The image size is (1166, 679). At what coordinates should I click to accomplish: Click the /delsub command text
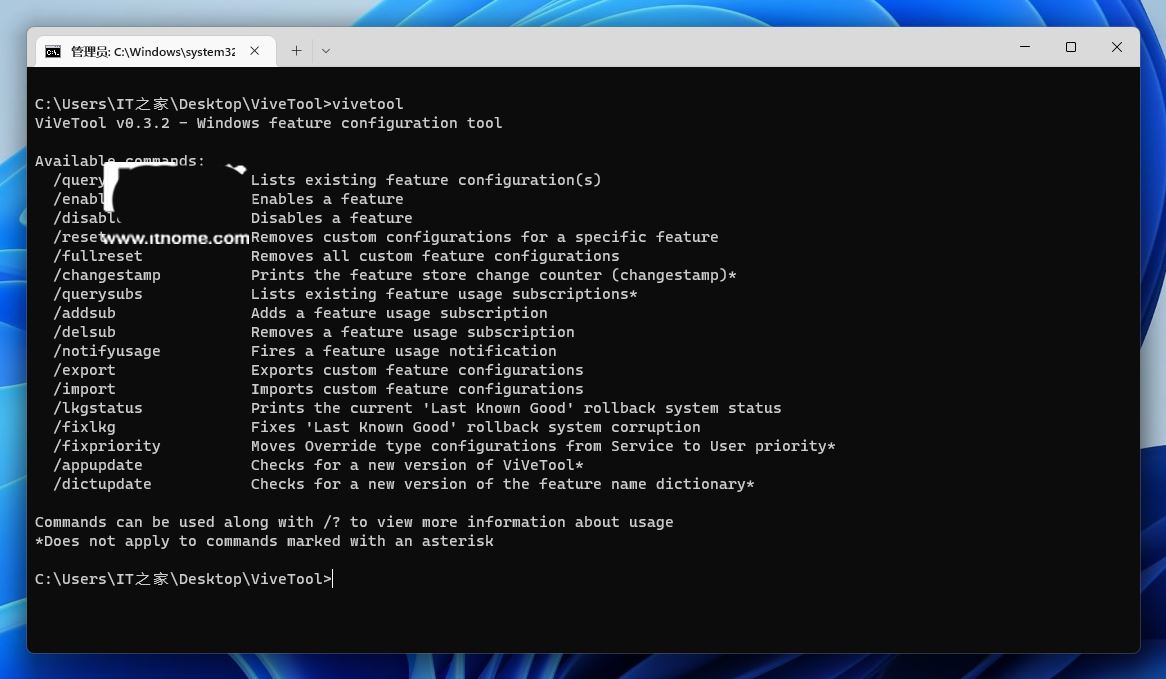pyautogui.click(x=84, y=332)
